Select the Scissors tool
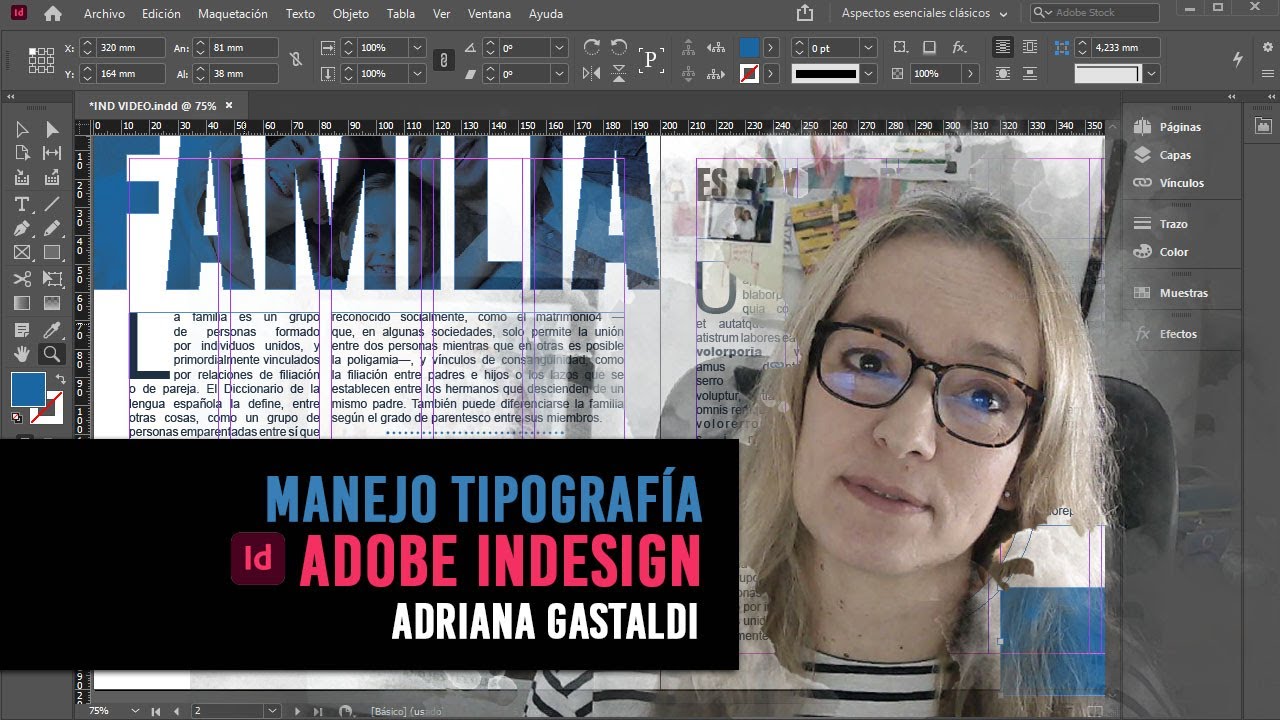 (x=22, y=279)
